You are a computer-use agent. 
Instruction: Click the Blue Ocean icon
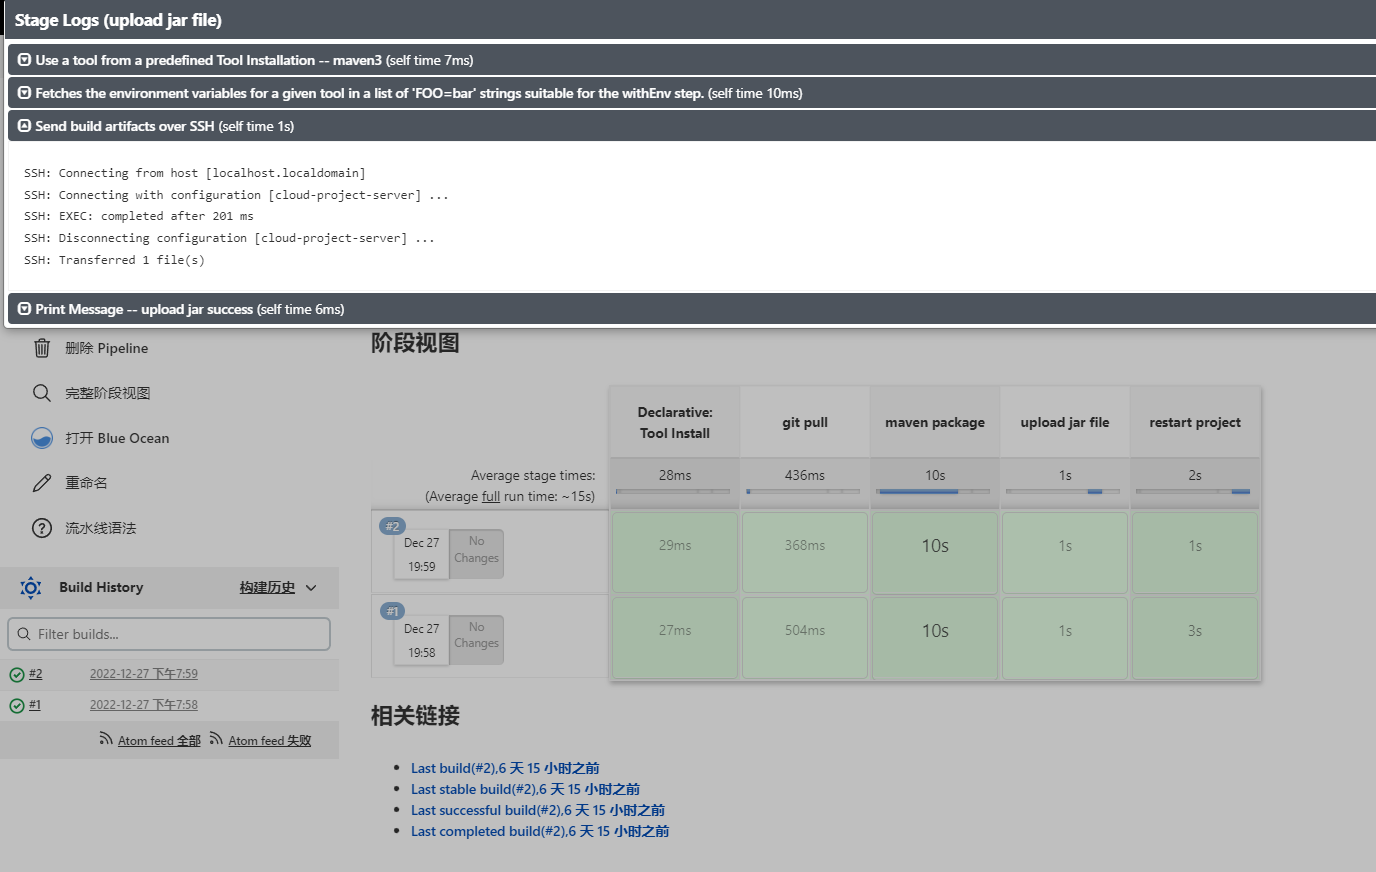click(42, 438)
